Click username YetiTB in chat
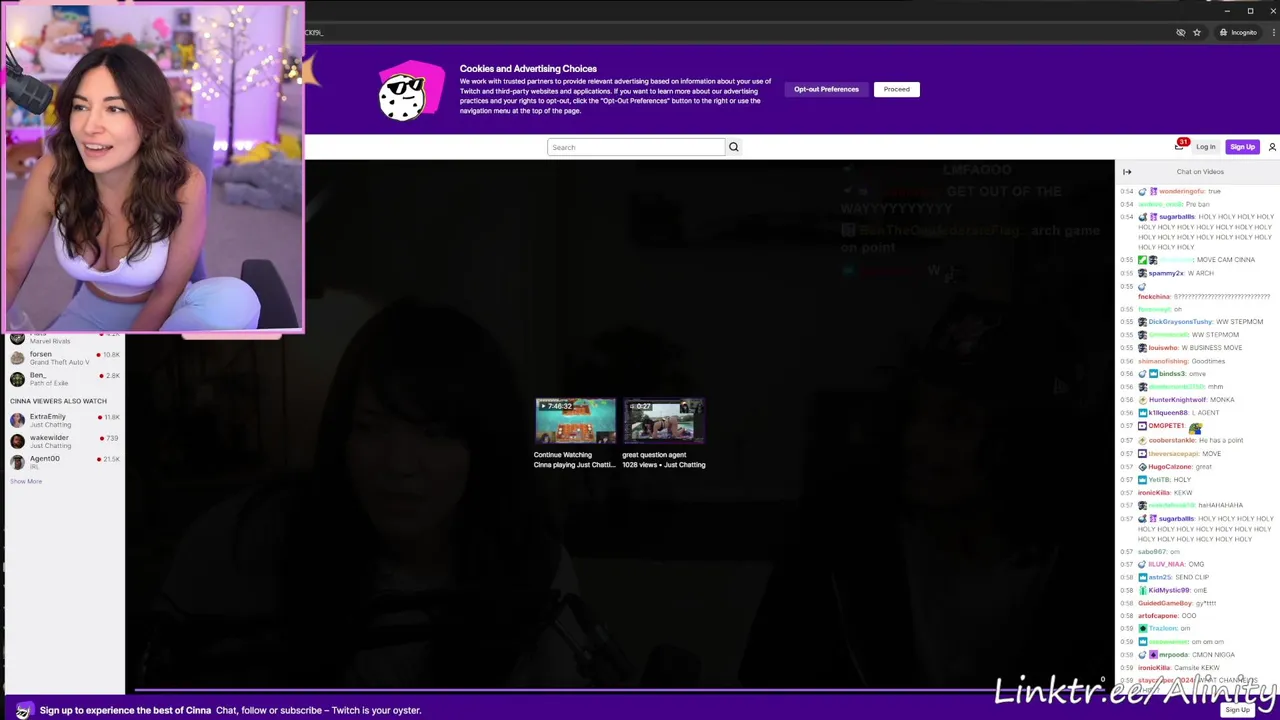The width and height of the screenshot is (1280, 720). coord(1159,480)
